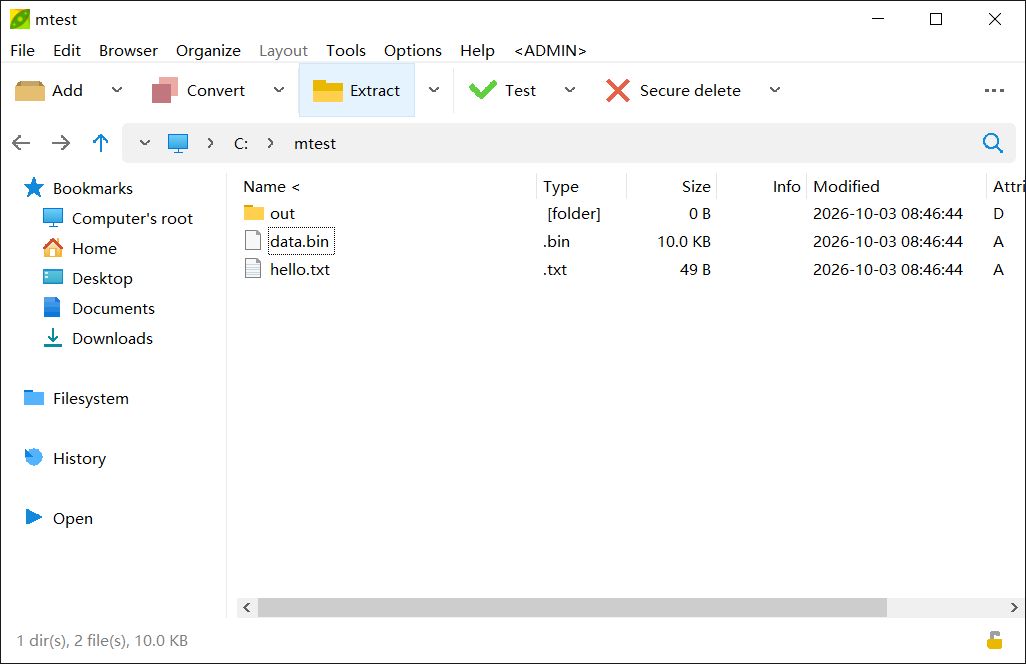This screenshot has width=1026, height=664.
Task: Click the [folder] type cell
Action: point(574,213)
